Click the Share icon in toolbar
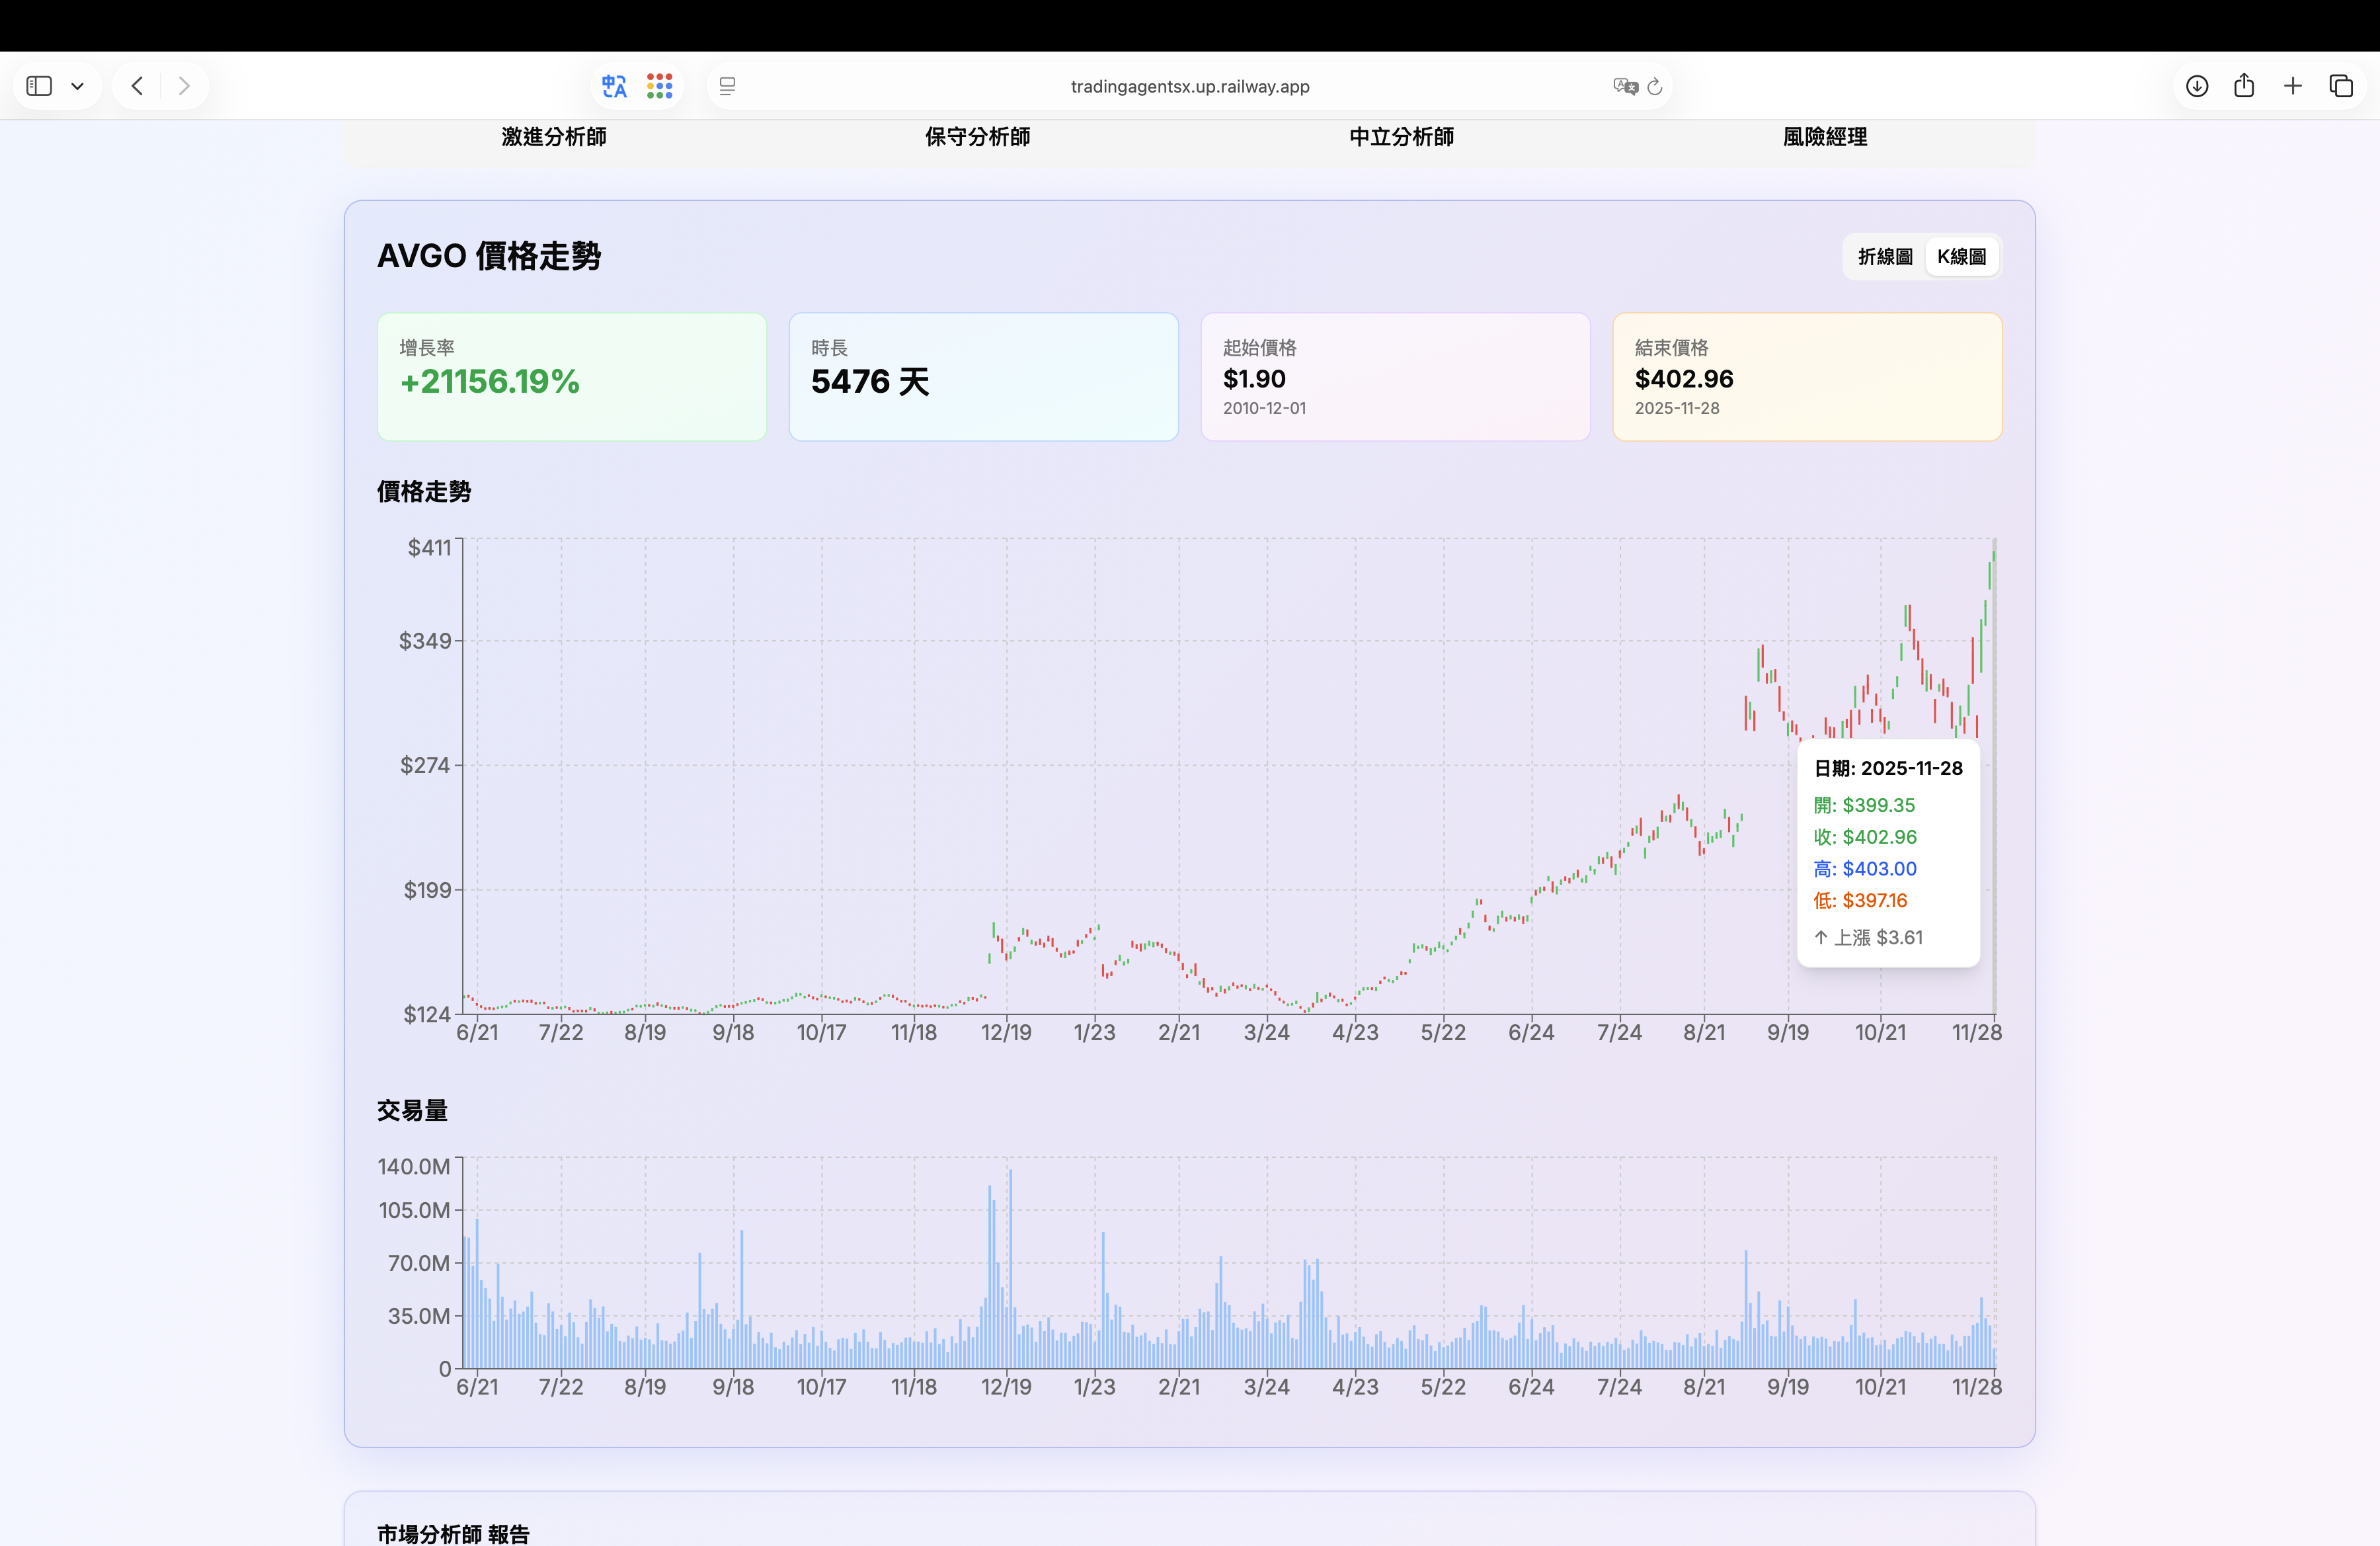Screen dimensions: 2380x1546 (x=2244, y=86)
